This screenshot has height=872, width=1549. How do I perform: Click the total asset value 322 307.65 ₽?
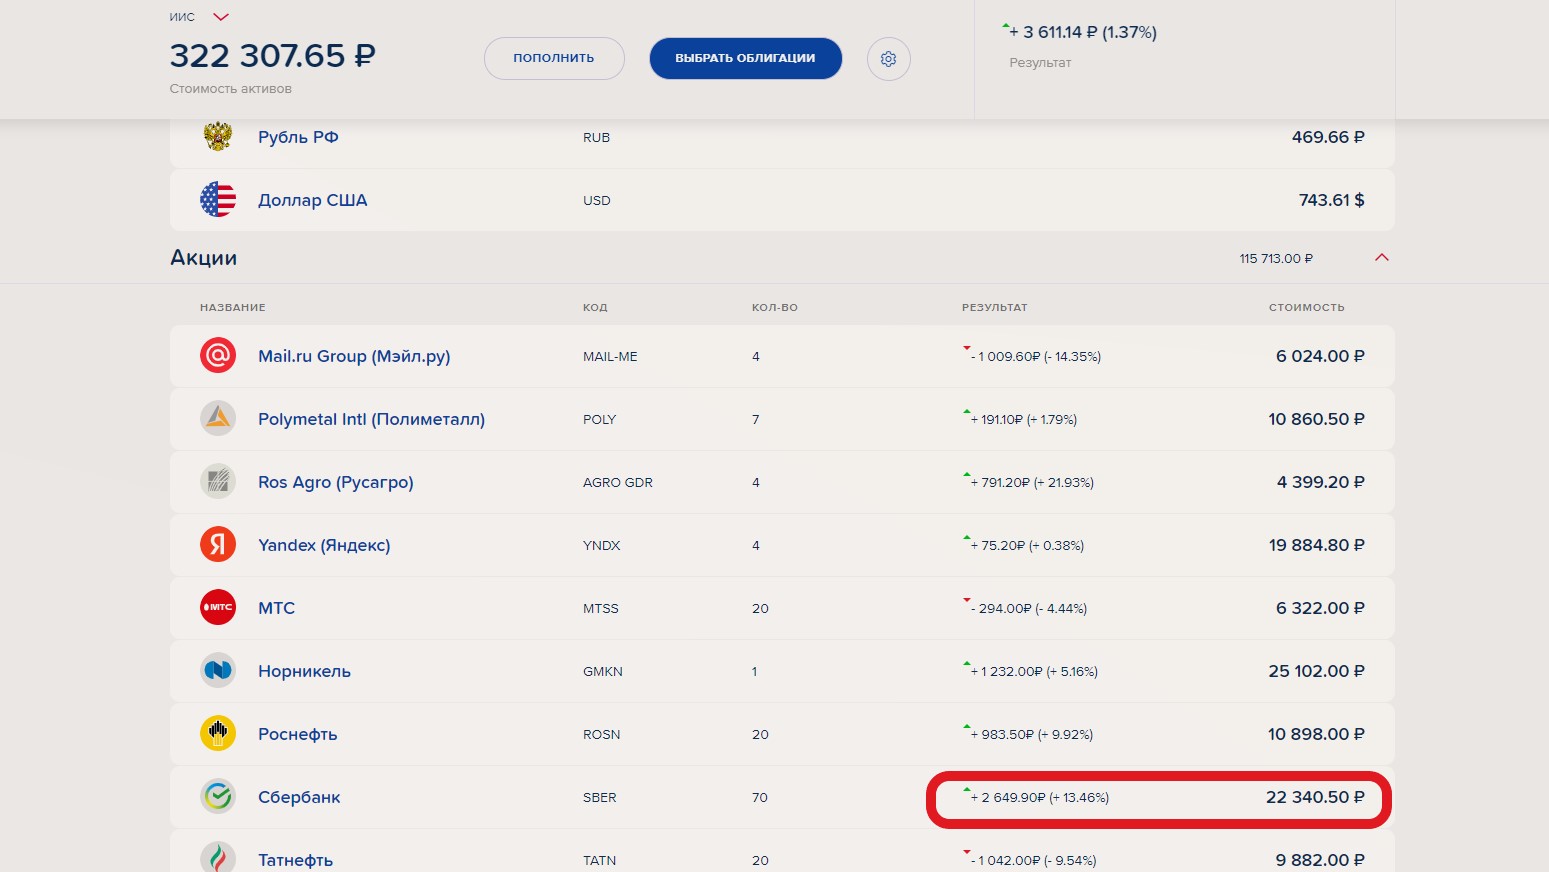[x=272, y=55]
